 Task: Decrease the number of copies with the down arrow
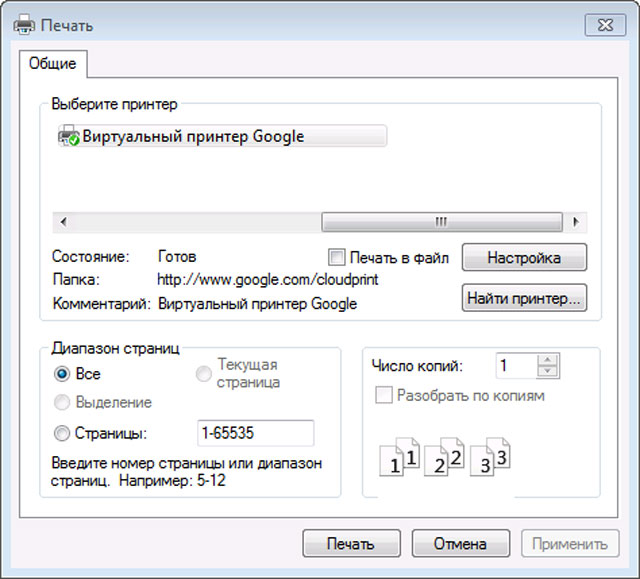pyautogui.click(x=548, y=372)
